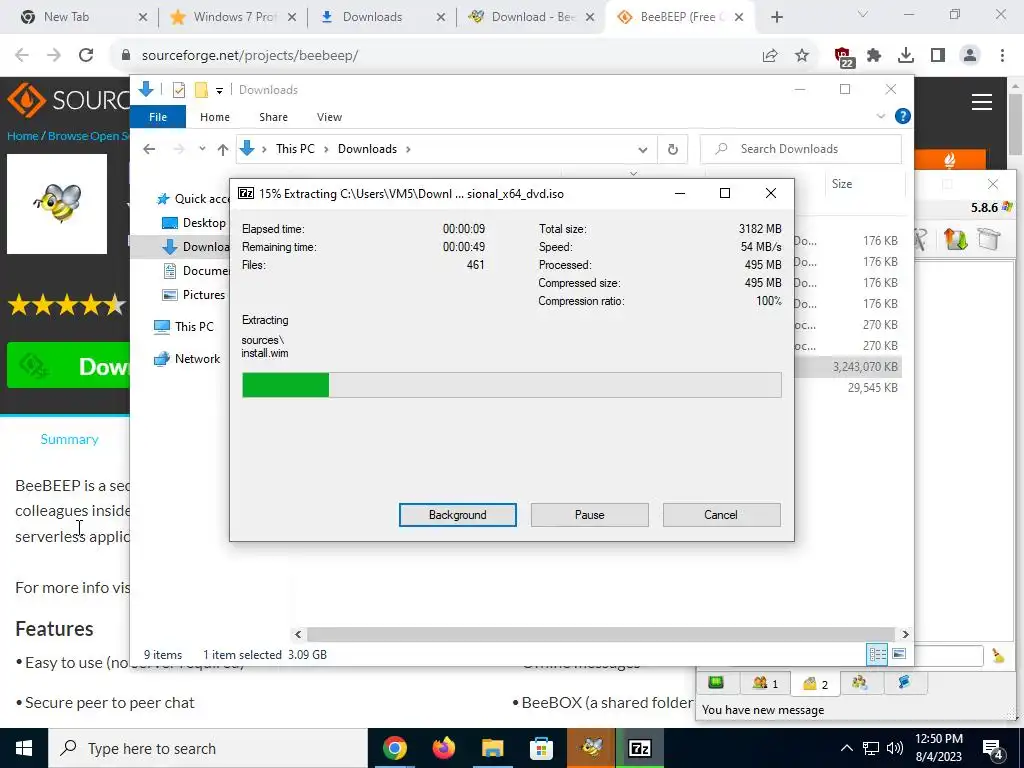Click horizontal scrollbar right arrow
Viewport: 1024px width, 768px height.
pos(905,634)
